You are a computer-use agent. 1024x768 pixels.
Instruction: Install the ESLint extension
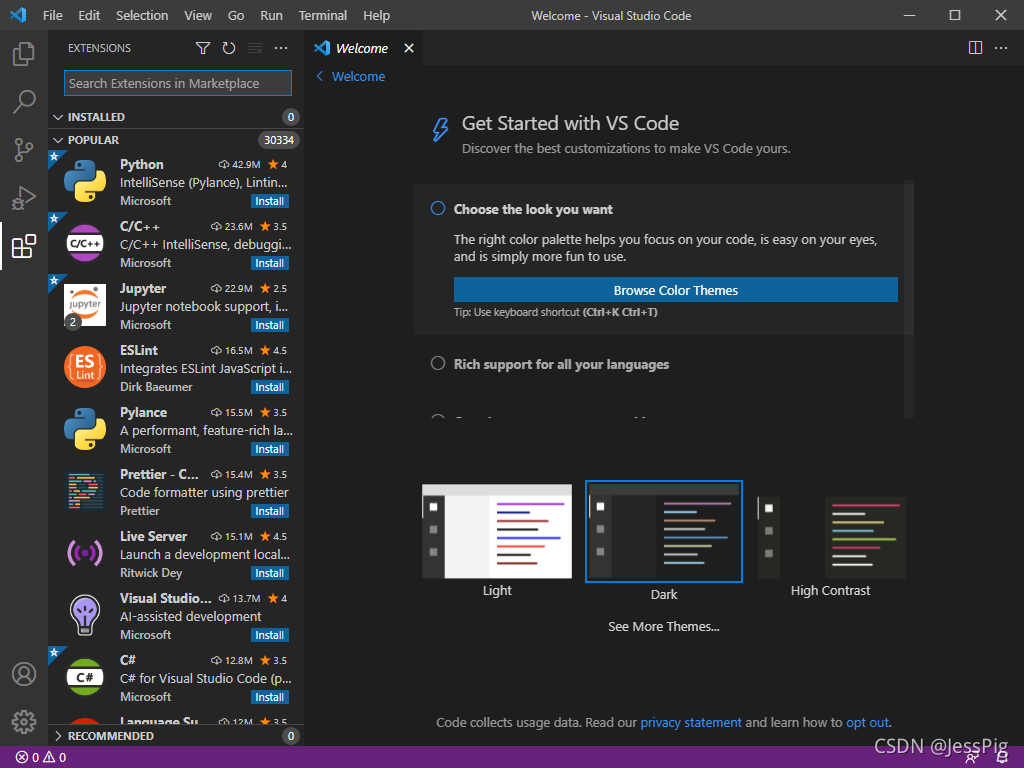pos(270,387)
